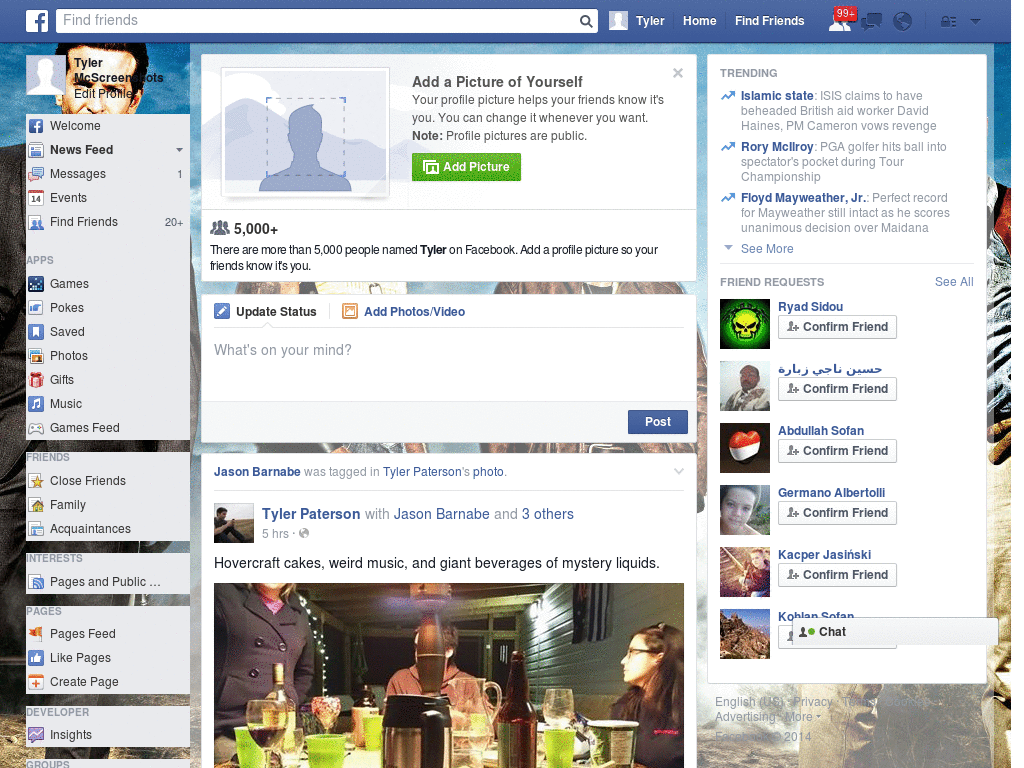This screenshot has width=1024, height=768.
Task: Click Jason Barnabe name in story header
Action: pyautogui.click(x=257, y=472)
